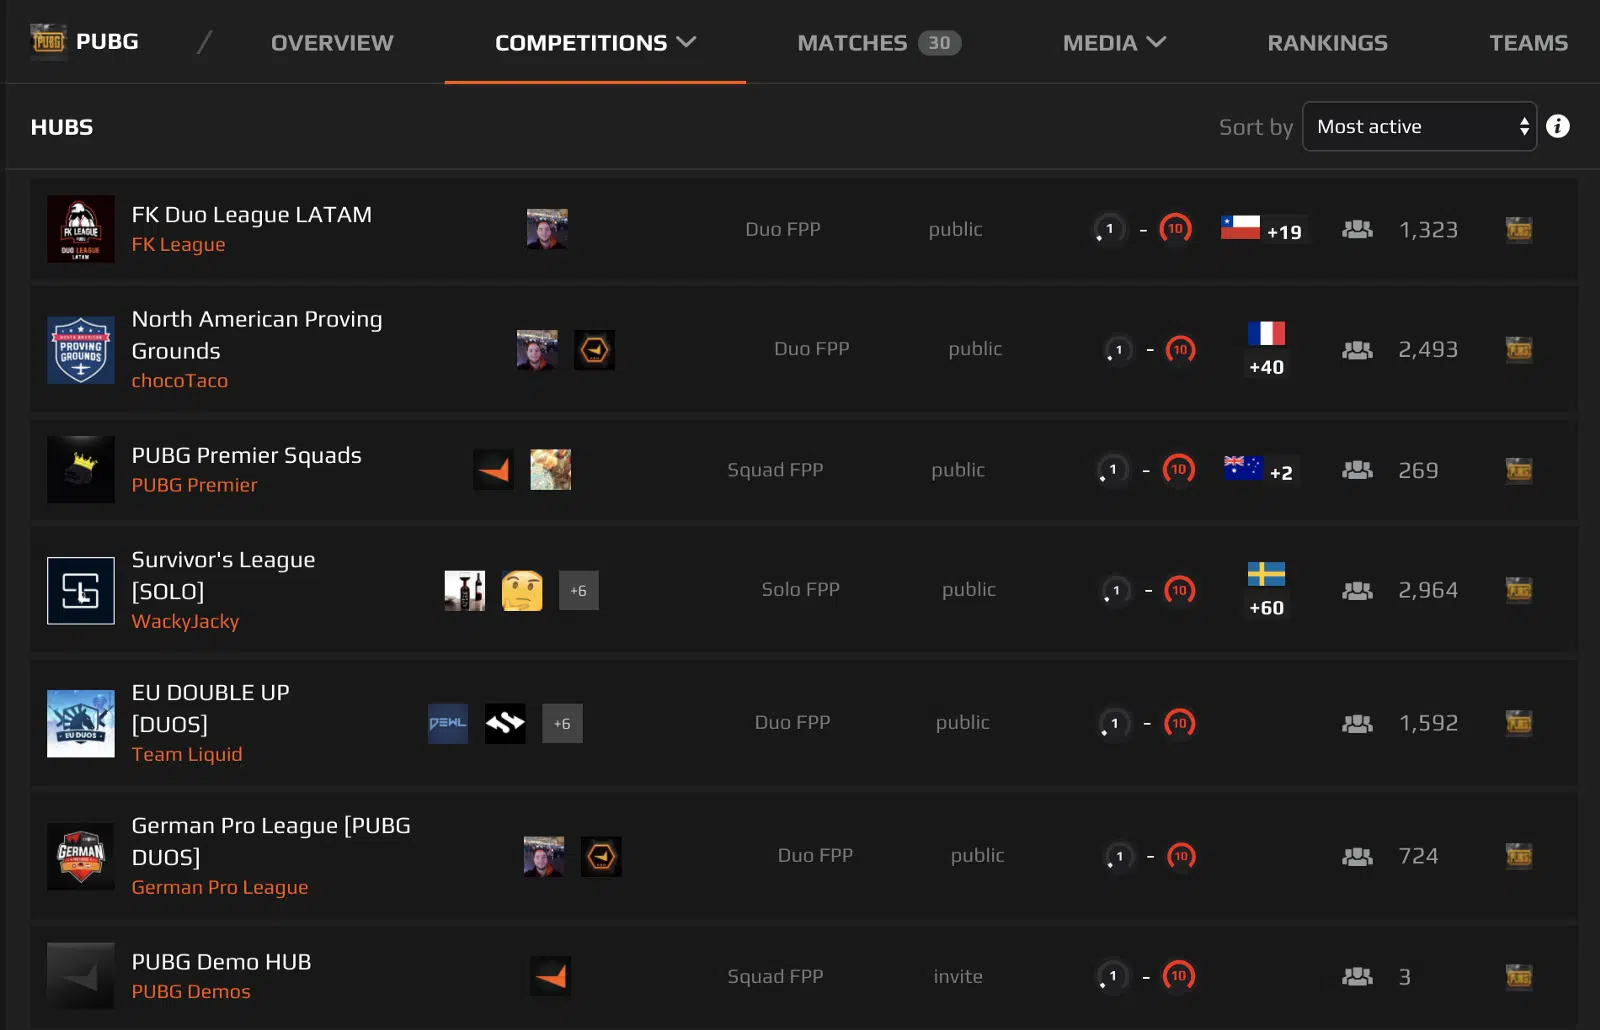This screenshot has height=1030, width=1600.
Task: Click the members icon next to 2,493
Action: tap(1357, 349)
